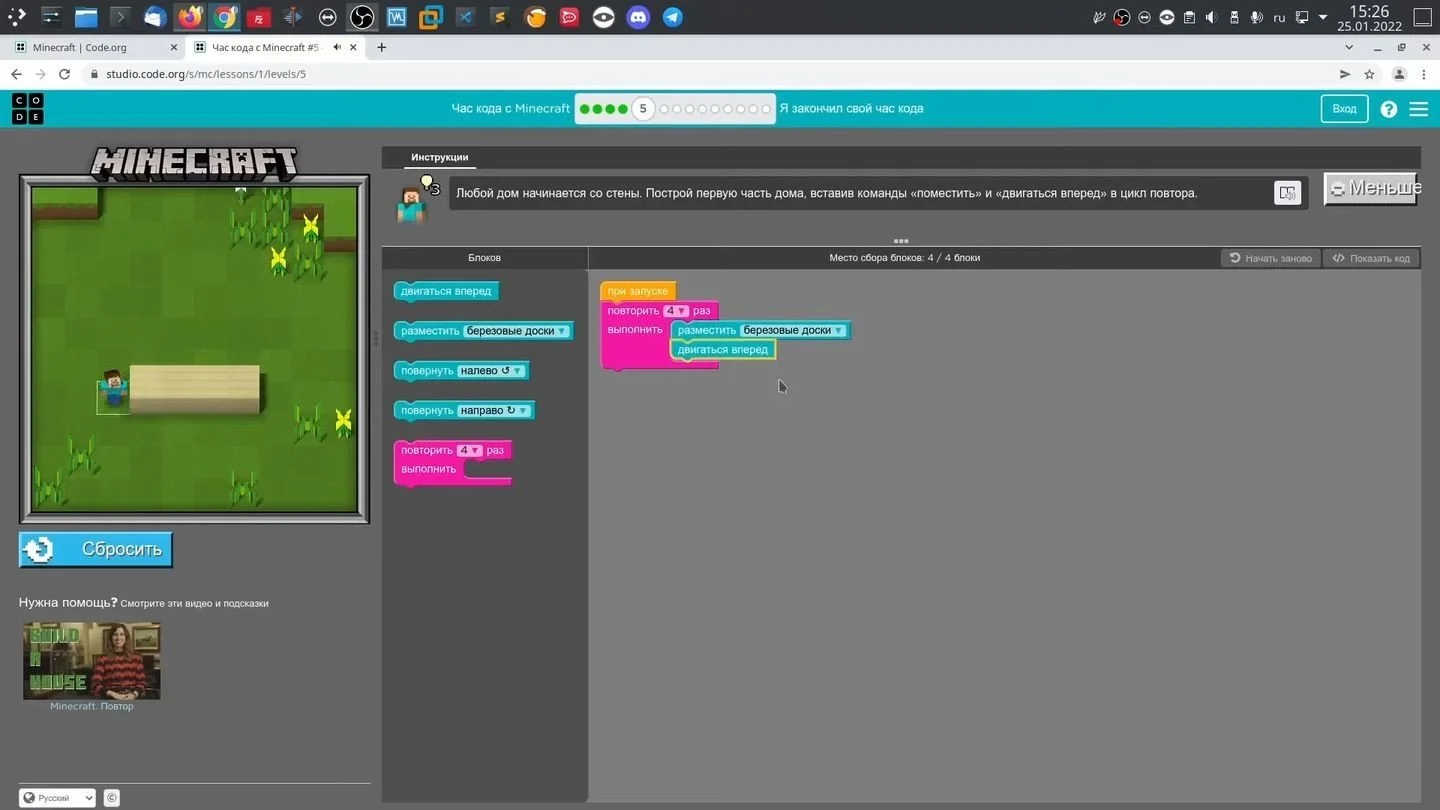This screenshot has width=1440, height=810.
Task: Open the left-turn direction dropdown
Action: pyautogui.click(x=491, y=371)
